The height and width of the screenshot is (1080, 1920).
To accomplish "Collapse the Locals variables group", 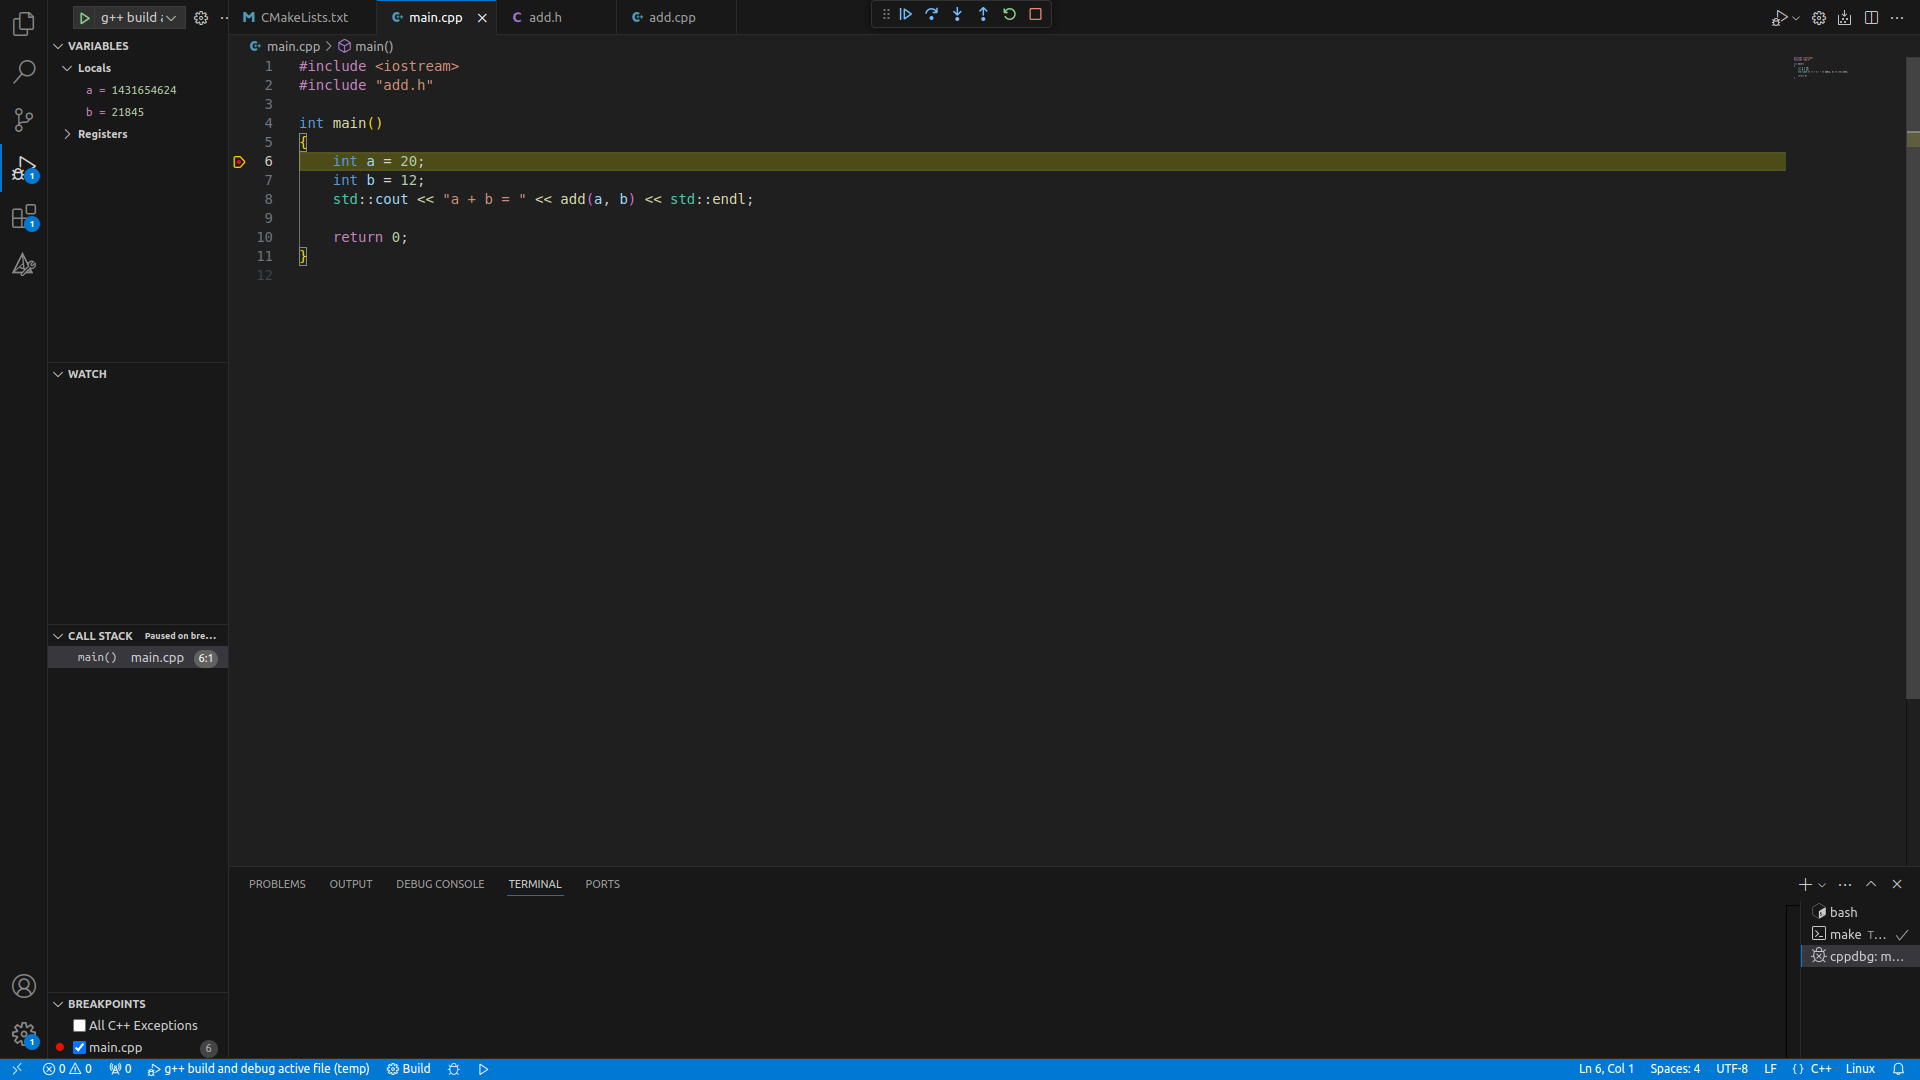I will pyautogui.click(x=68, y=68).
